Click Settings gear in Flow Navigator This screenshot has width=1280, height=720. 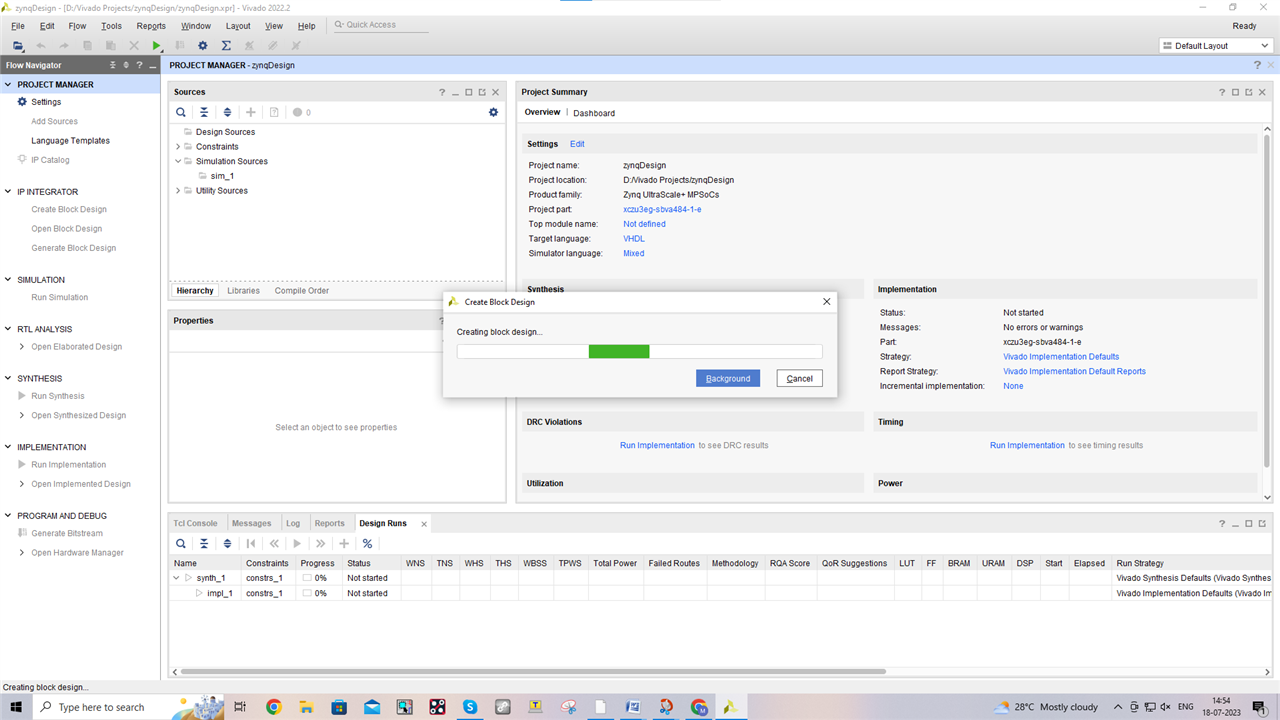23,102
